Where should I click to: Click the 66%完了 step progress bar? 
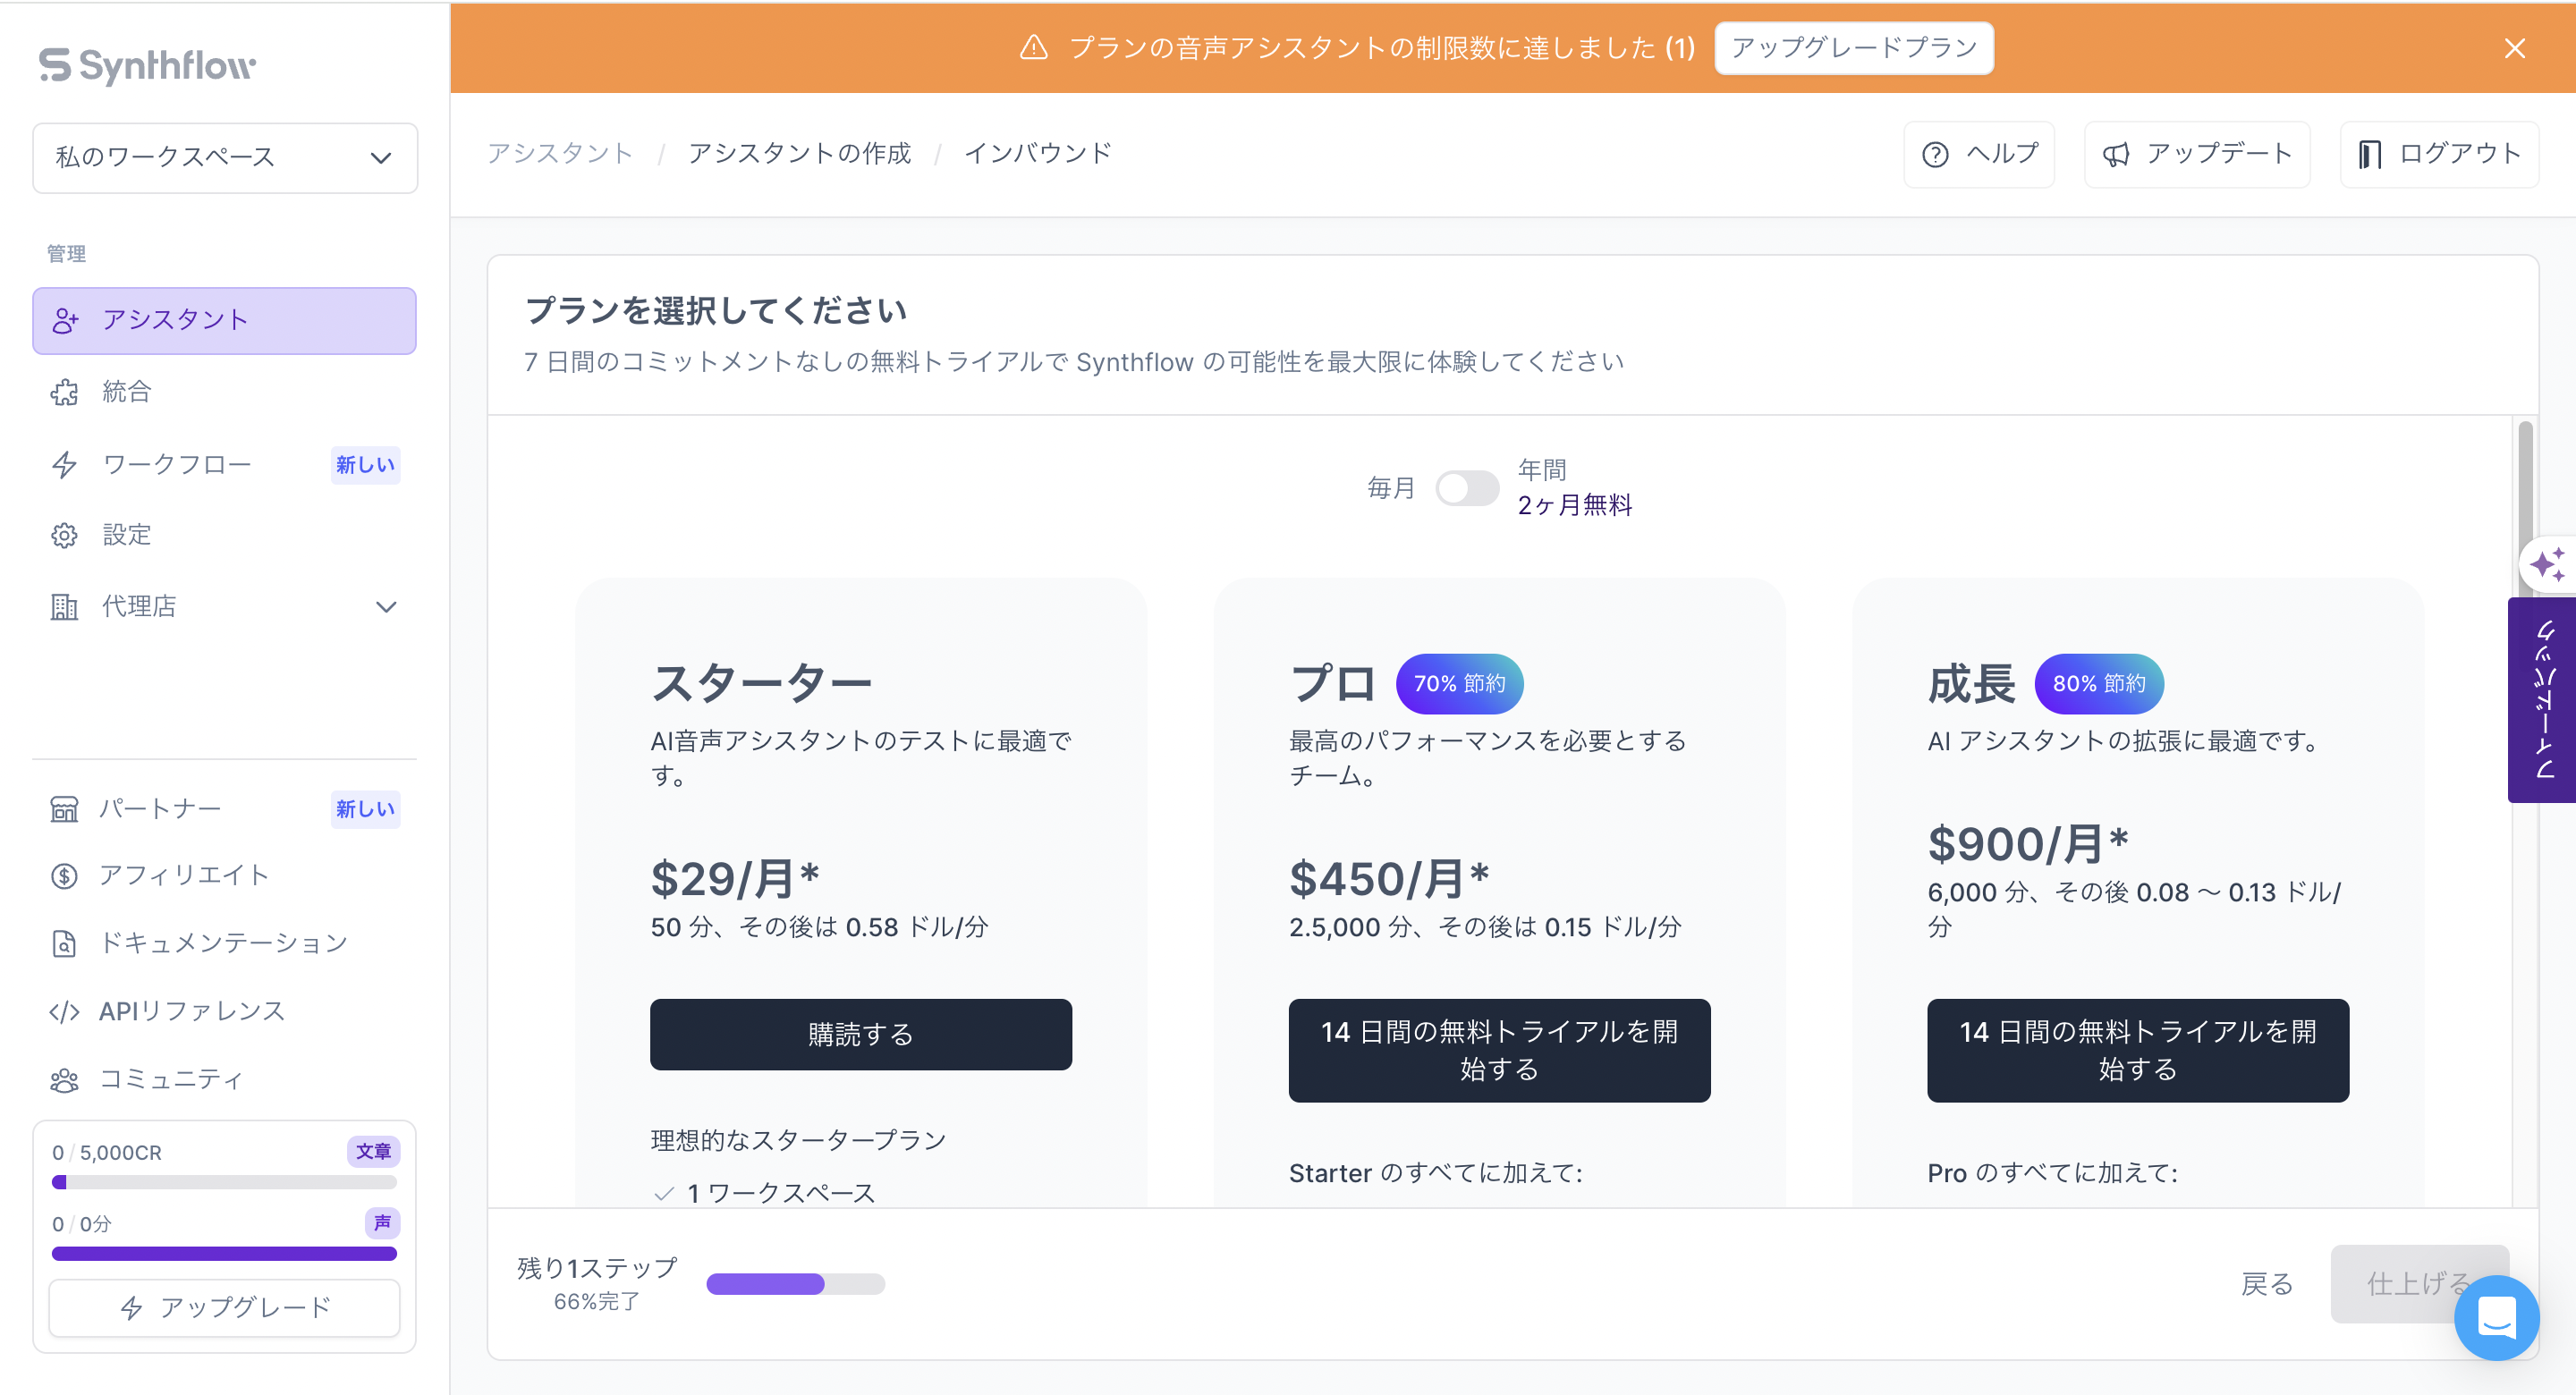tap(796, 1284)
